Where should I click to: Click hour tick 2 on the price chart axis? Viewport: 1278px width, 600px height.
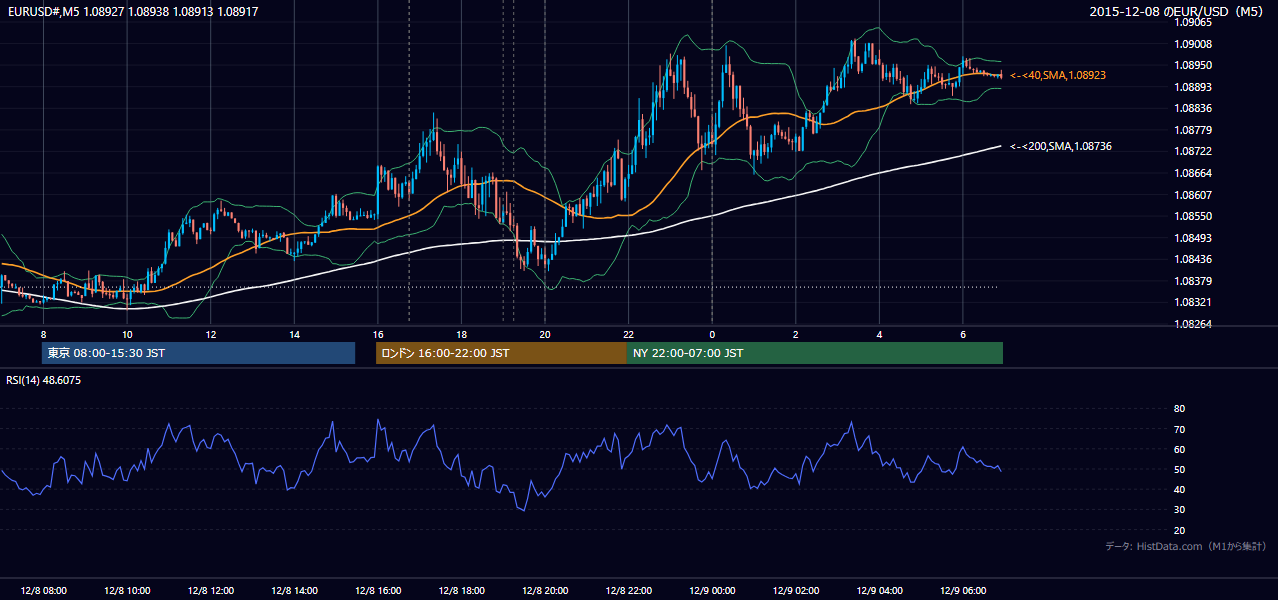[795, 334]
